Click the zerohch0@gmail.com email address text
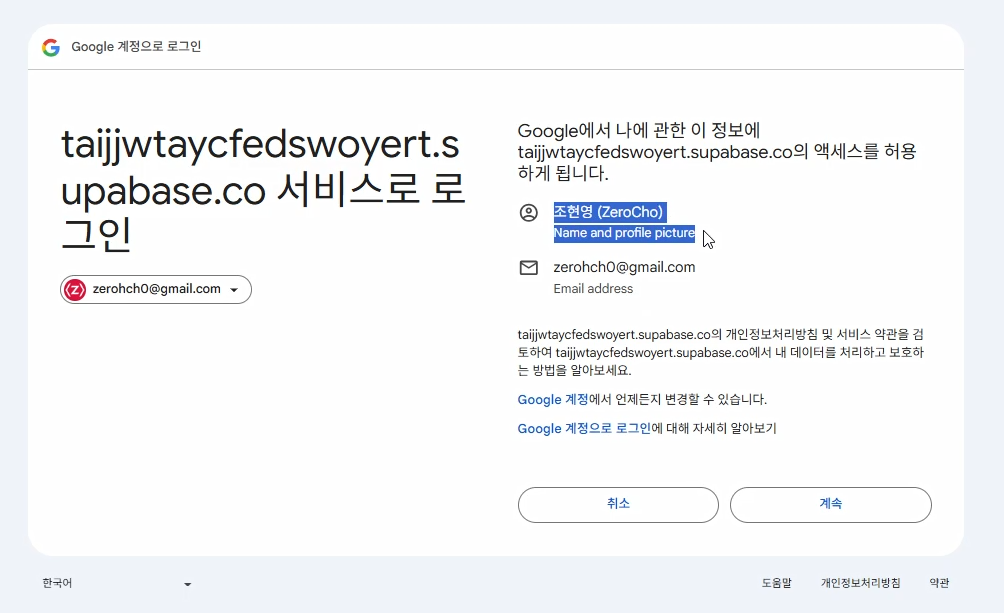 pyautogui.click(x=624, y=267)
